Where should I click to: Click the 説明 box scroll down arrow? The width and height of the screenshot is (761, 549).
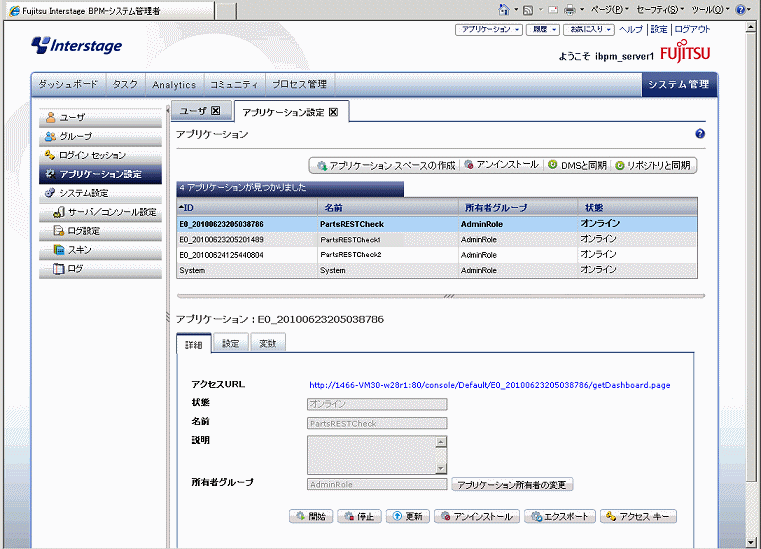(x=441, y=468)
